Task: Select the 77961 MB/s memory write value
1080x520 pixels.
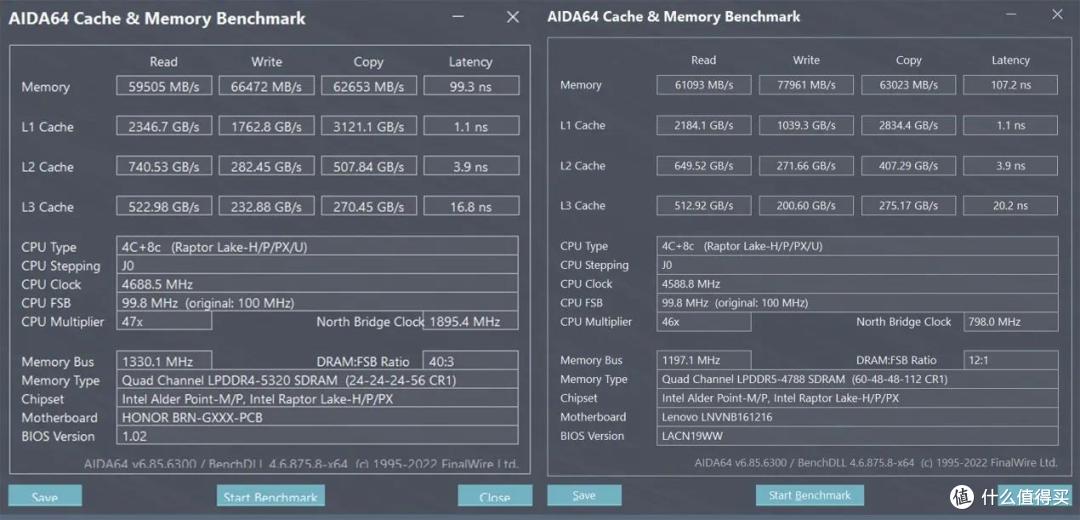Action: (806, 85)
